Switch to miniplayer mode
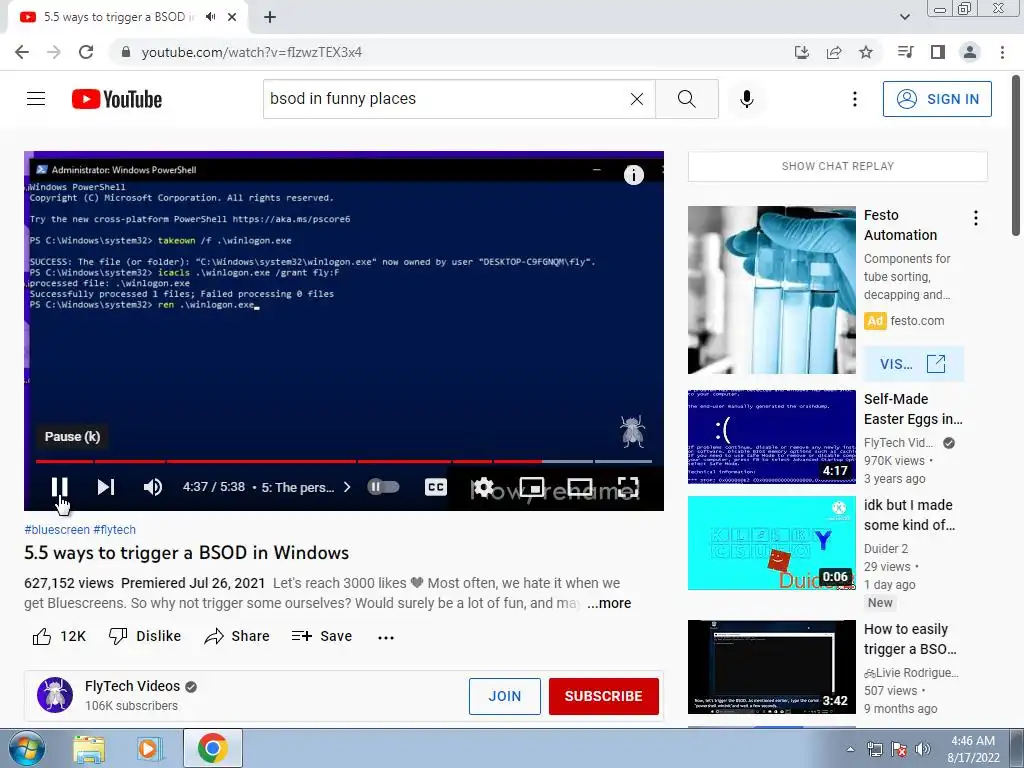Screen dimensions: 1024x768 (x=532, y=487)
